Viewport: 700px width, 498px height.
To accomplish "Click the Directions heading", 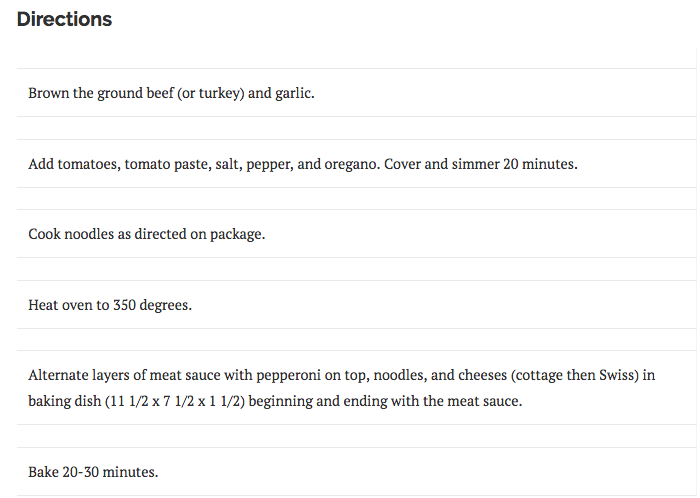I will (x=64, y=20).
